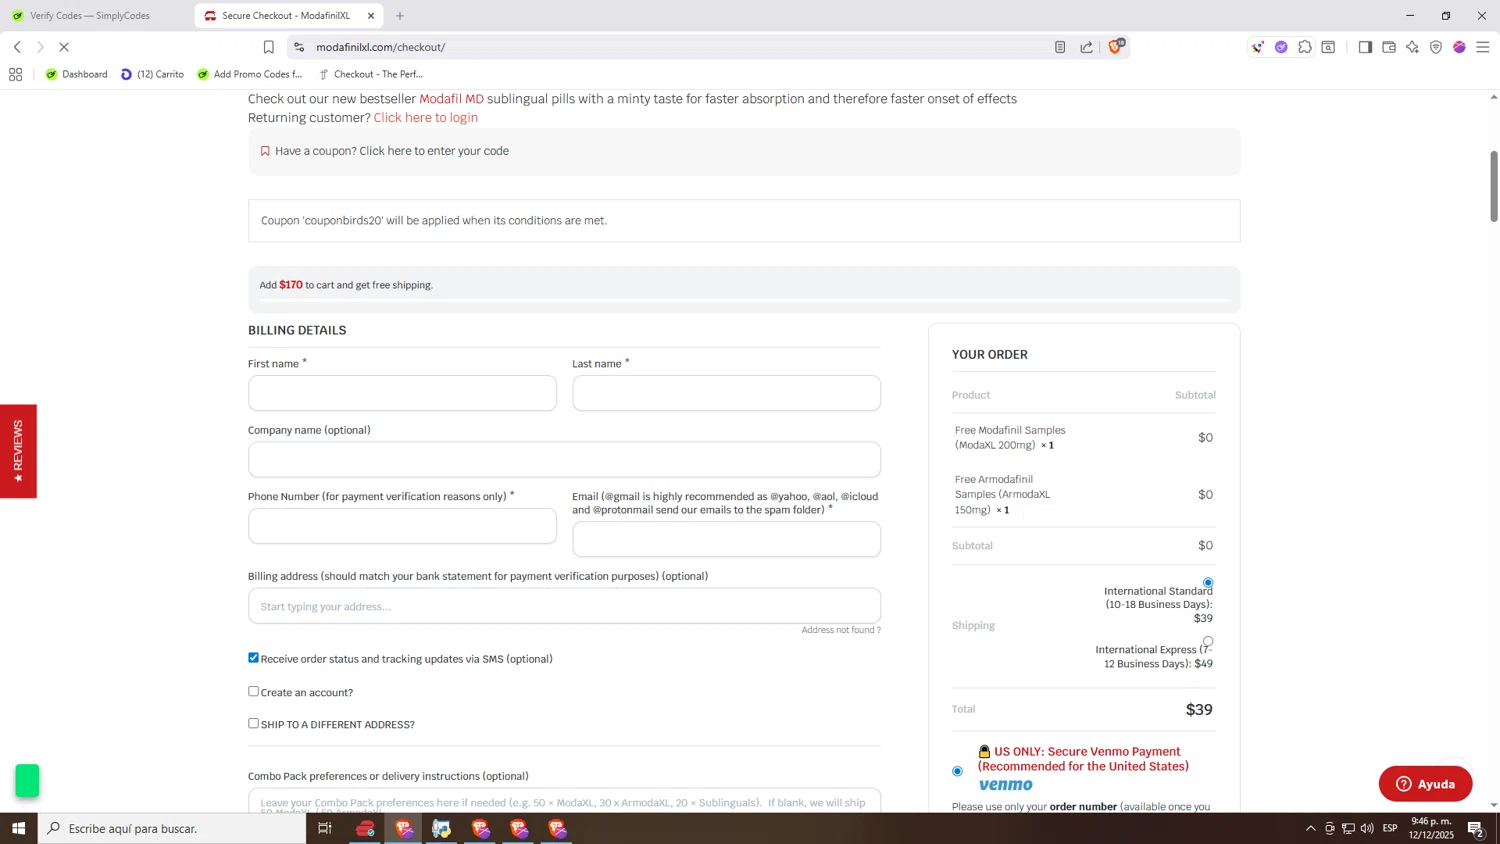Open the Checkout - The Perf... bookmark
This screenshot has width=1500, height=844.
coord(371,74)
